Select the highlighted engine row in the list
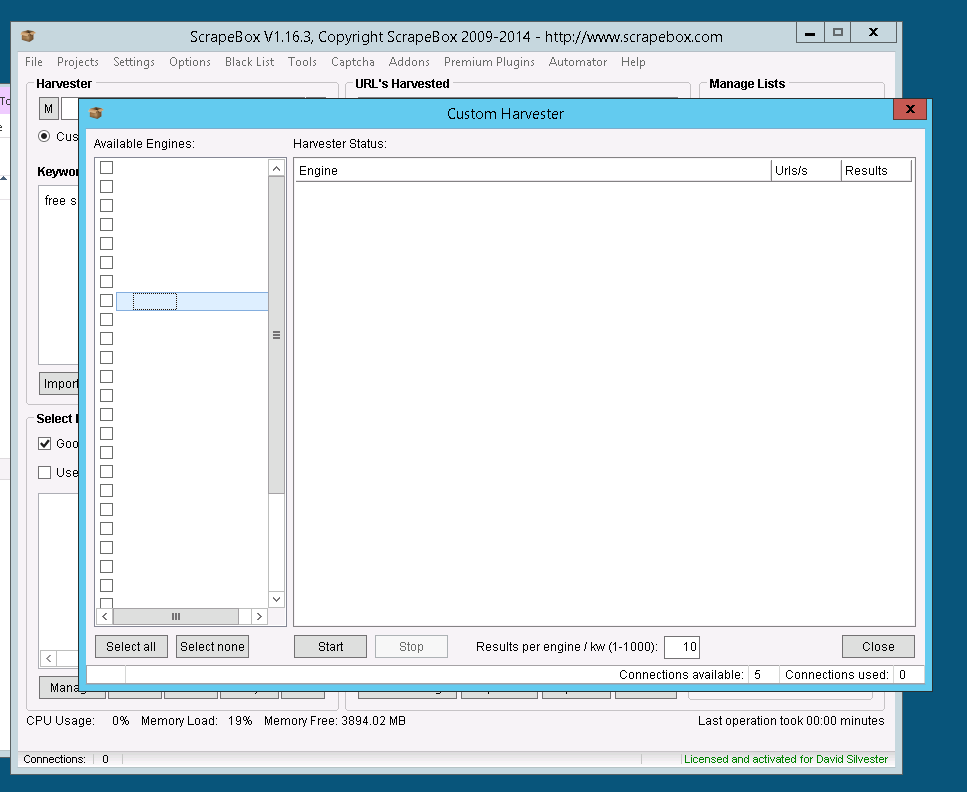The width and height of the screenshot is (967, 792). (x=192, y=301)
